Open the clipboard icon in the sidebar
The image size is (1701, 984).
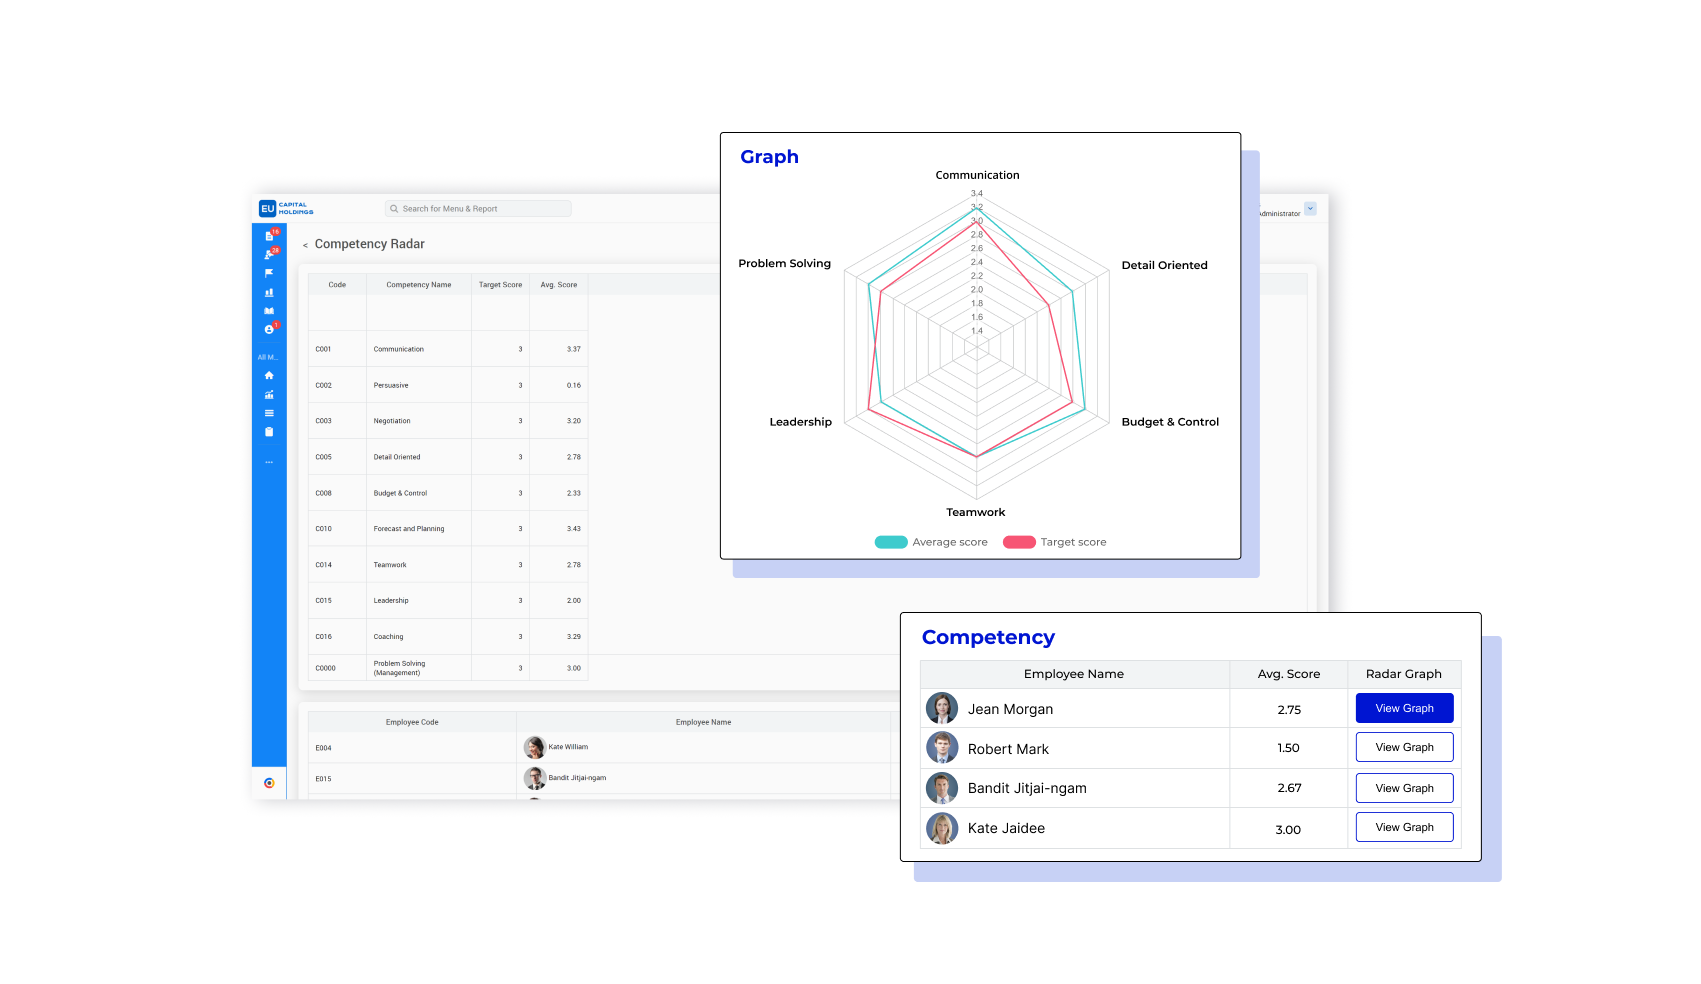268,431
